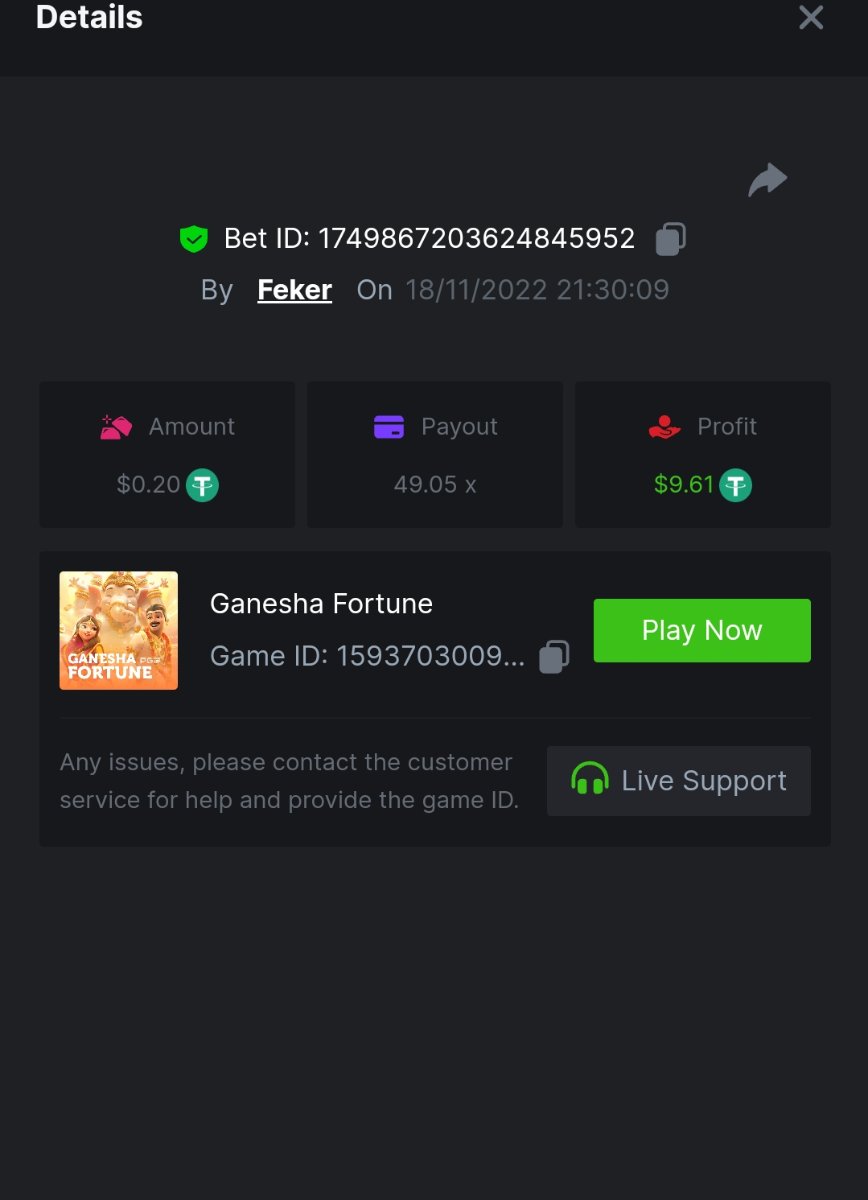The height and width of the screenshot is (1200, 868).
Task: Click the share arrow icon
Action: [x=768, y=180]
